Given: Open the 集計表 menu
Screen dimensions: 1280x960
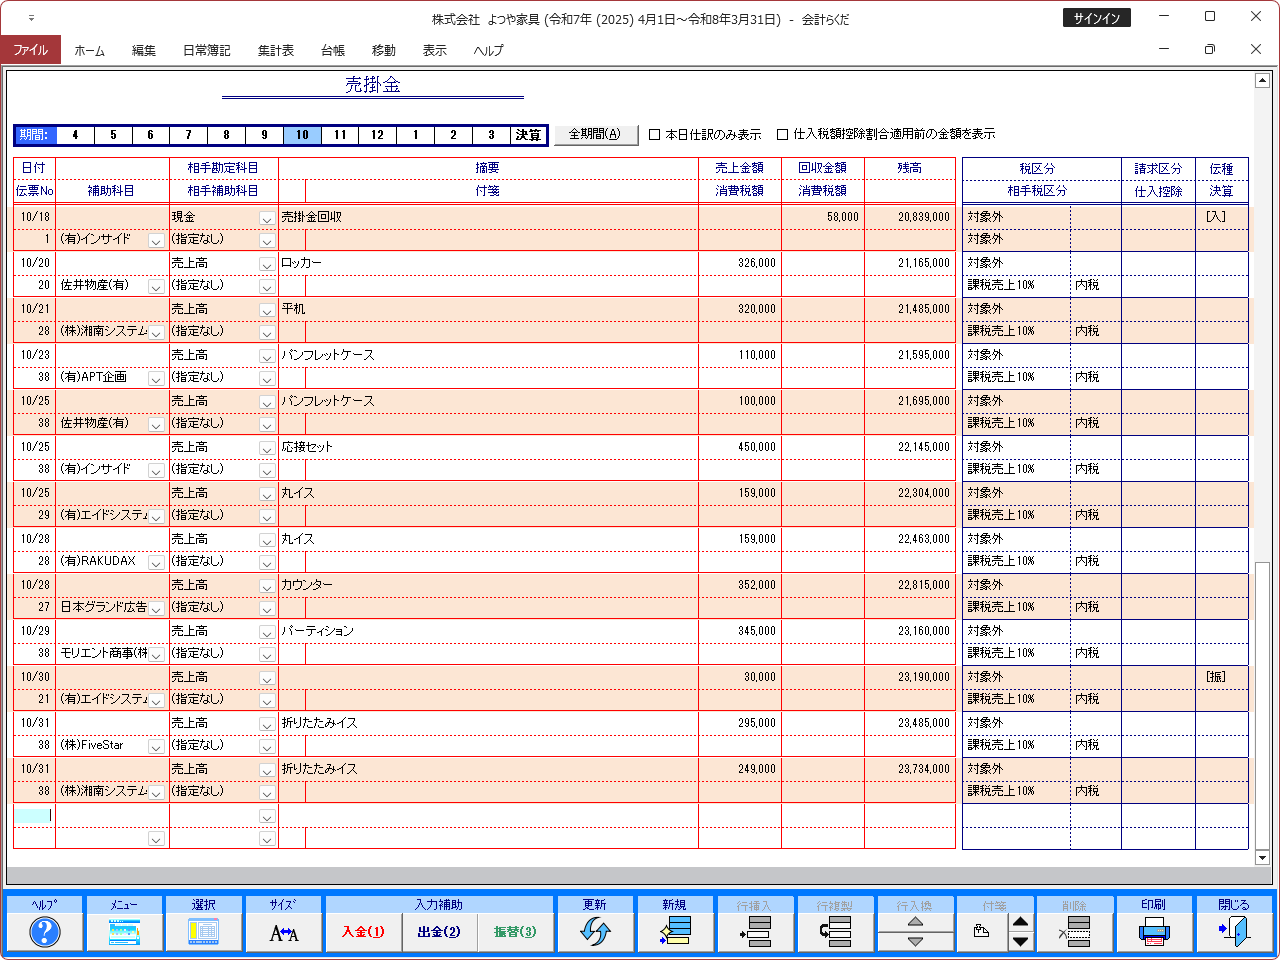Looking at the screenshot, I should tap(275, 50).
